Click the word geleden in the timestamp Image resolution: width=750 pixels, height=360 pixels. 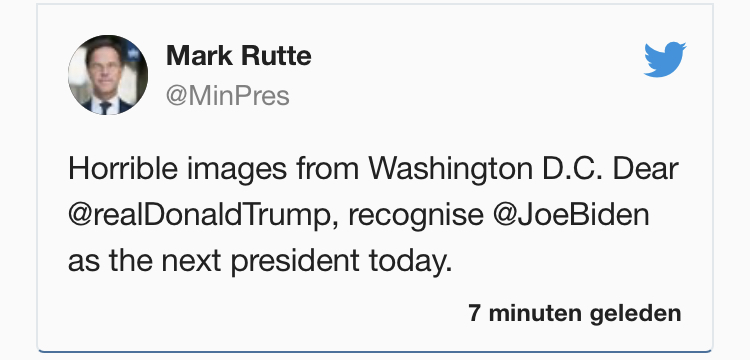(635, 313)
